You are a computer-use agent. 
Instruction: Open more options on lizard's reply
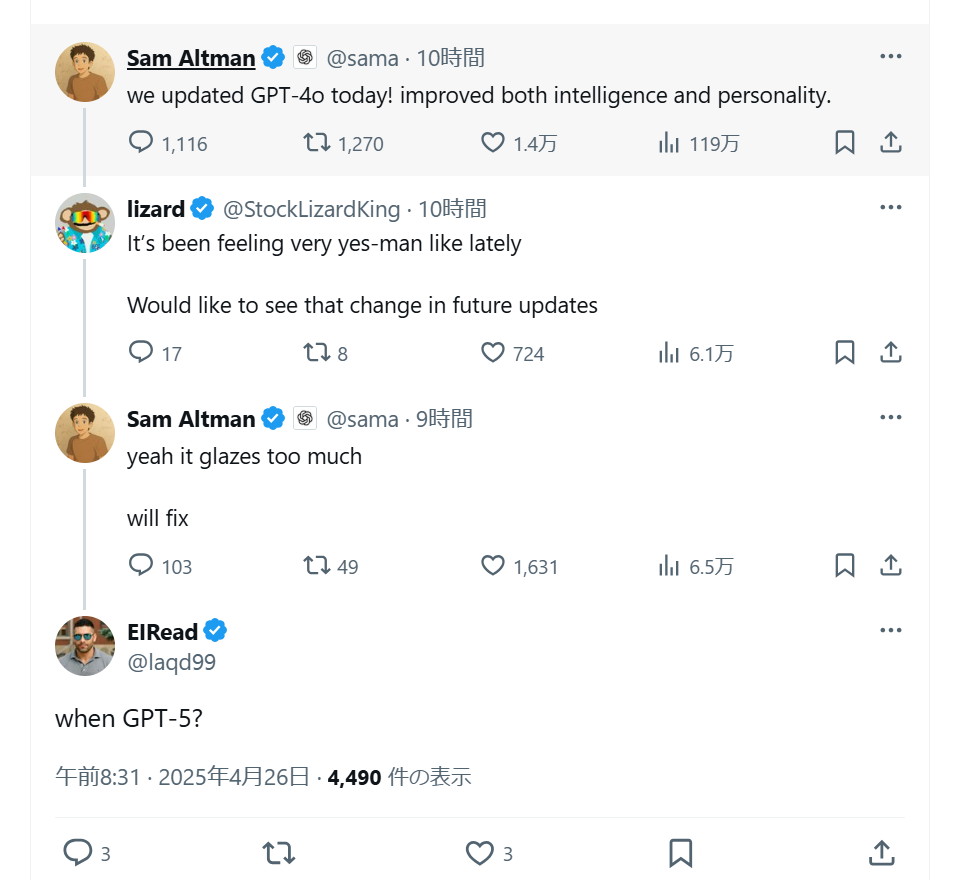point(891,207)
